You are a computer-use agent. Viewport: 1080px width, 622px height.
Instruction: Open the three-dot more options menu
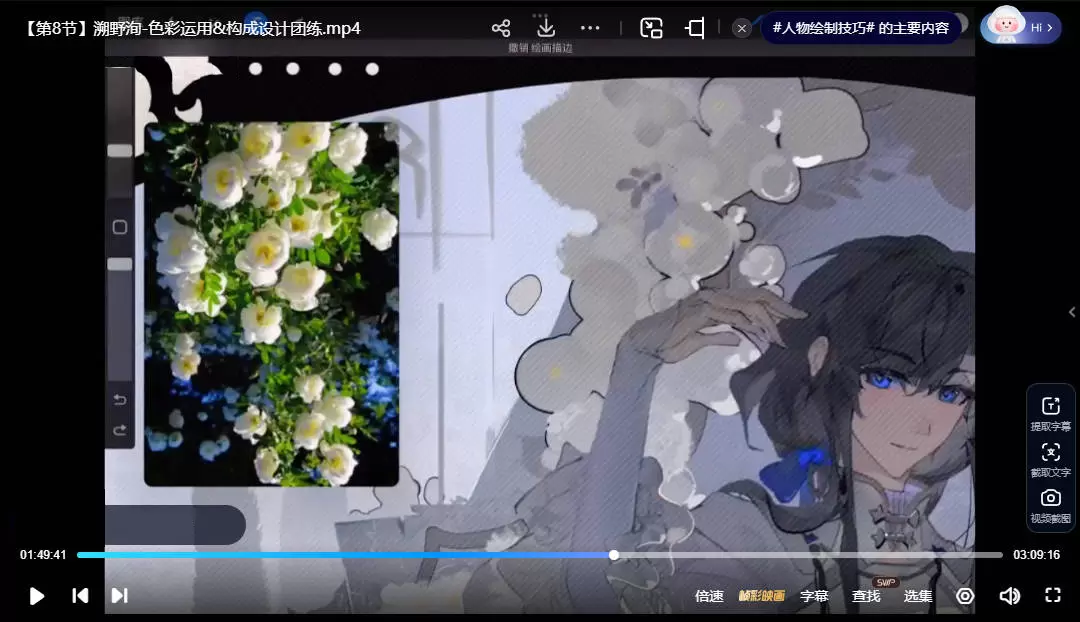coord(590,28)
